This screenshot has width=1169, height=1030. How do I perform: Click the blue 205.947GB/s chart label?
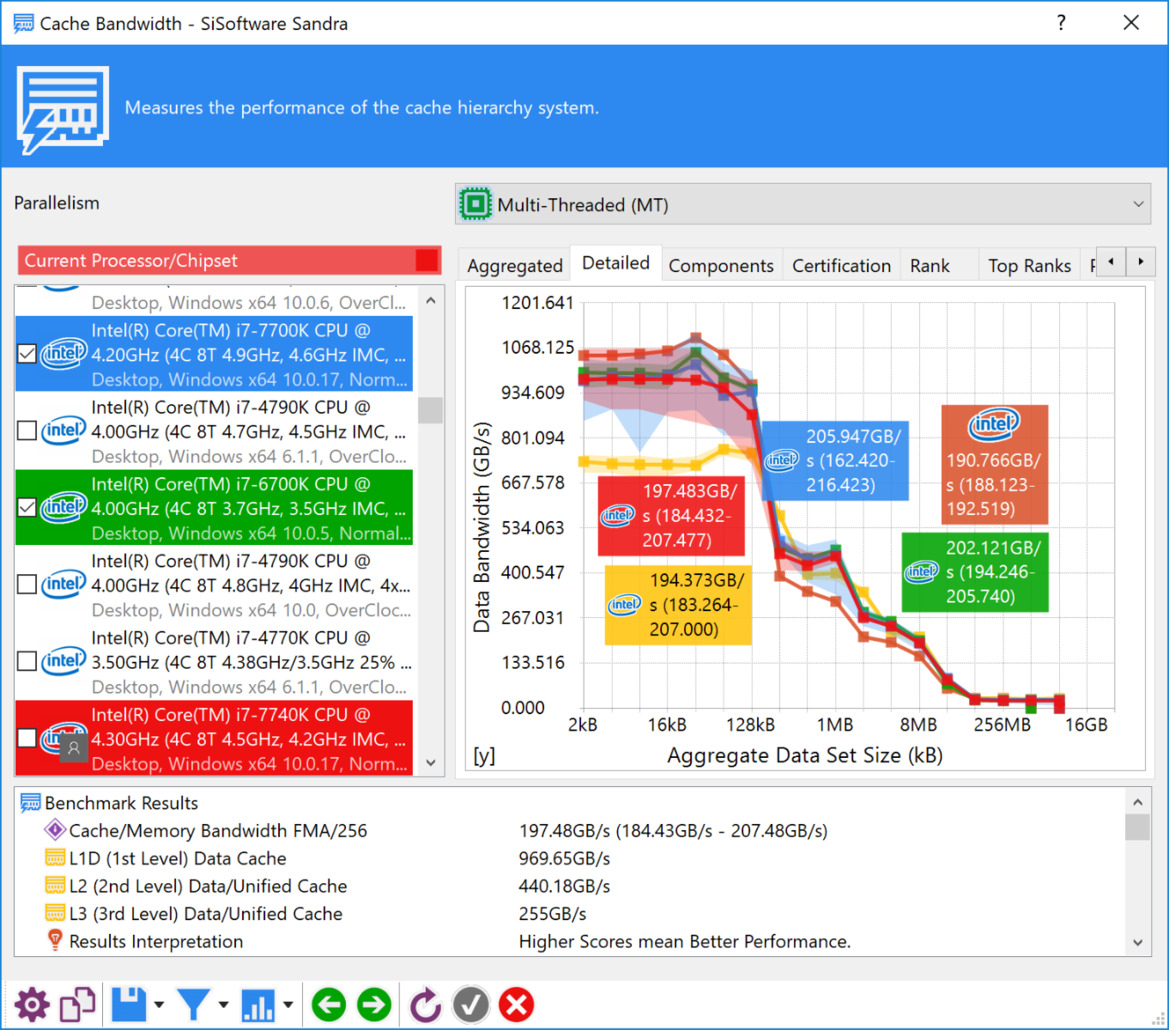(835, 461)
